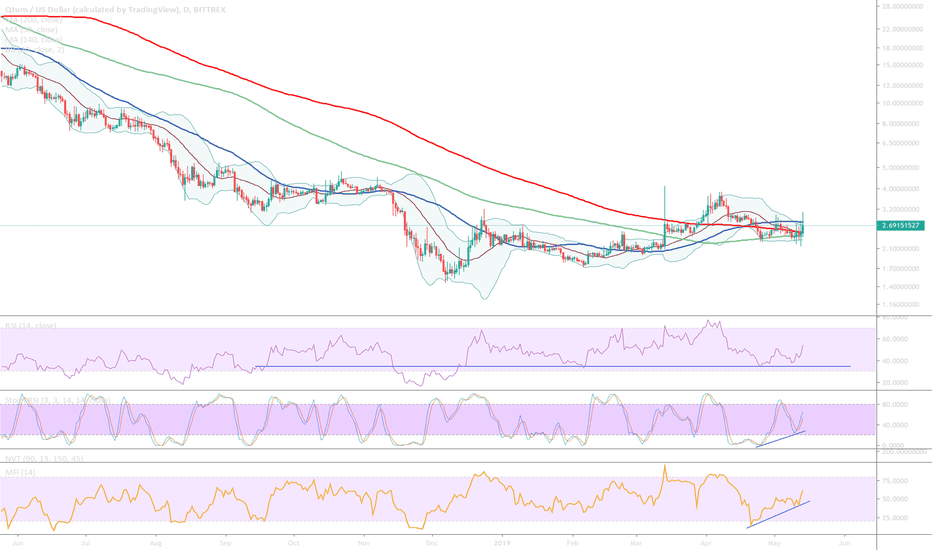Viewport: 932px width, 550px height.
Task: Click the Qtum / US Dollar chart title
Action: pos(113,10)
